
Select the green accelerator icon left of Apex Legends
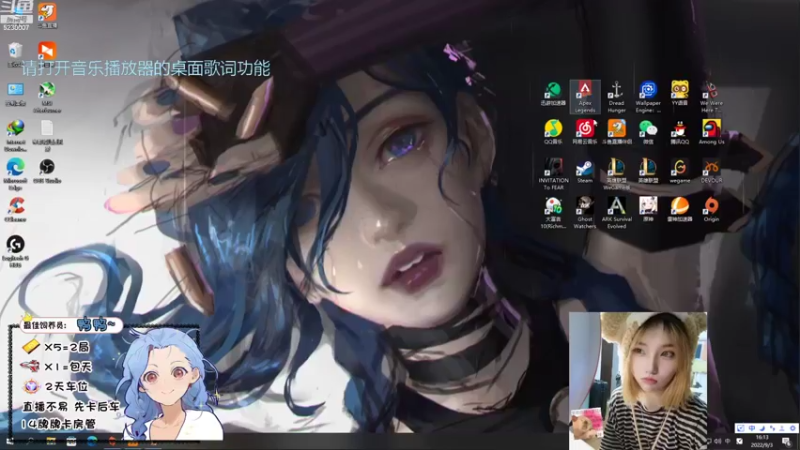[553, 93]
